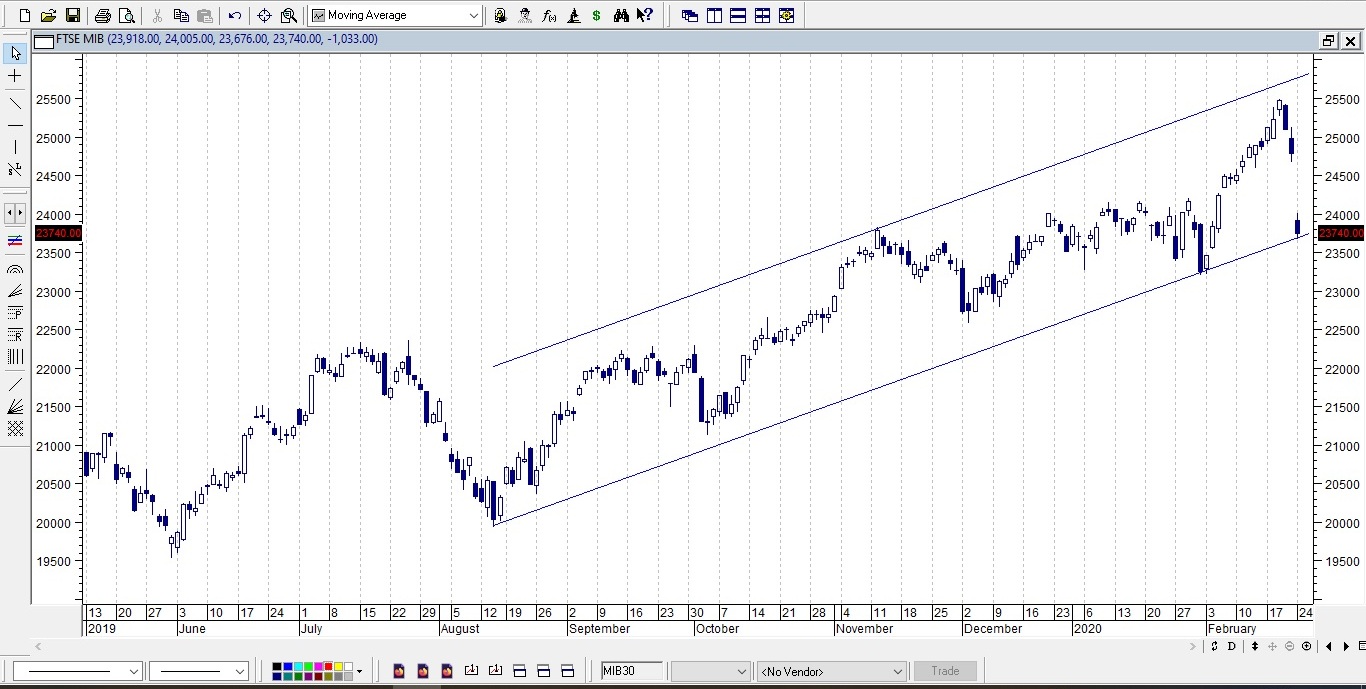Select the vertical line tool
Screen dimensions: 1366x689
(15, 147)
